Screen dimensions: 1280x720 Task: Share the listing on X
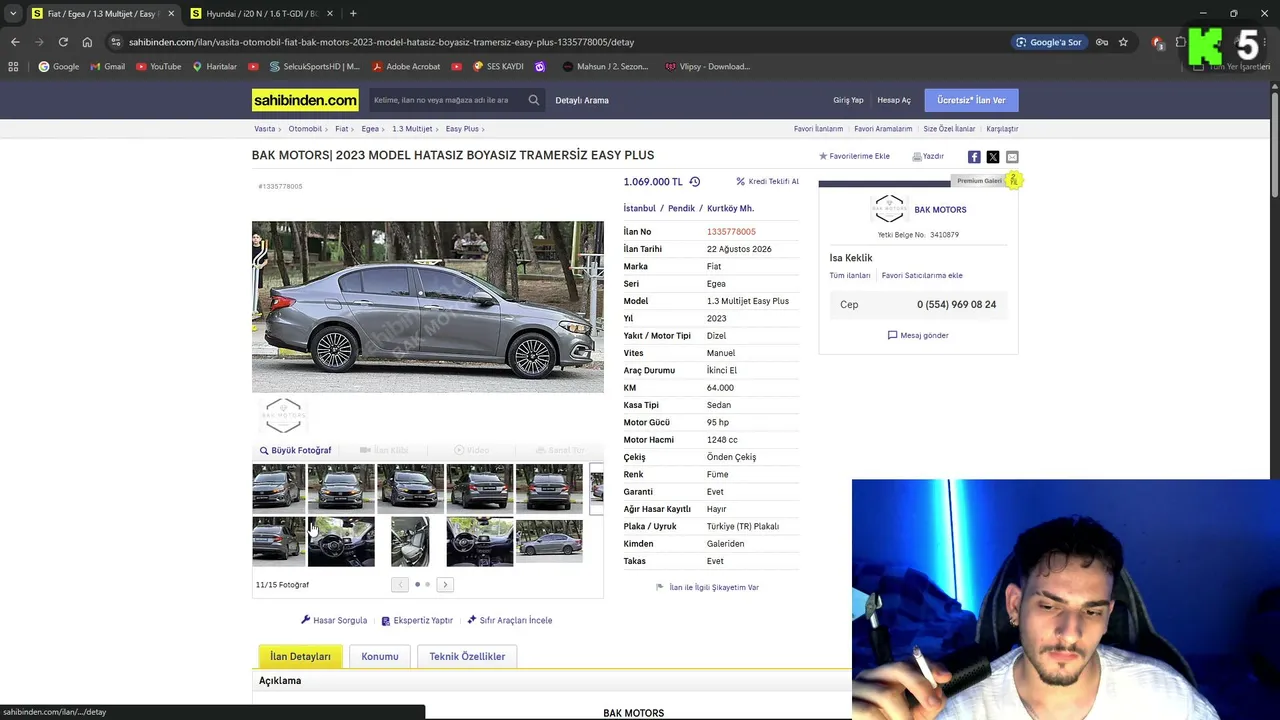point(993,157)
